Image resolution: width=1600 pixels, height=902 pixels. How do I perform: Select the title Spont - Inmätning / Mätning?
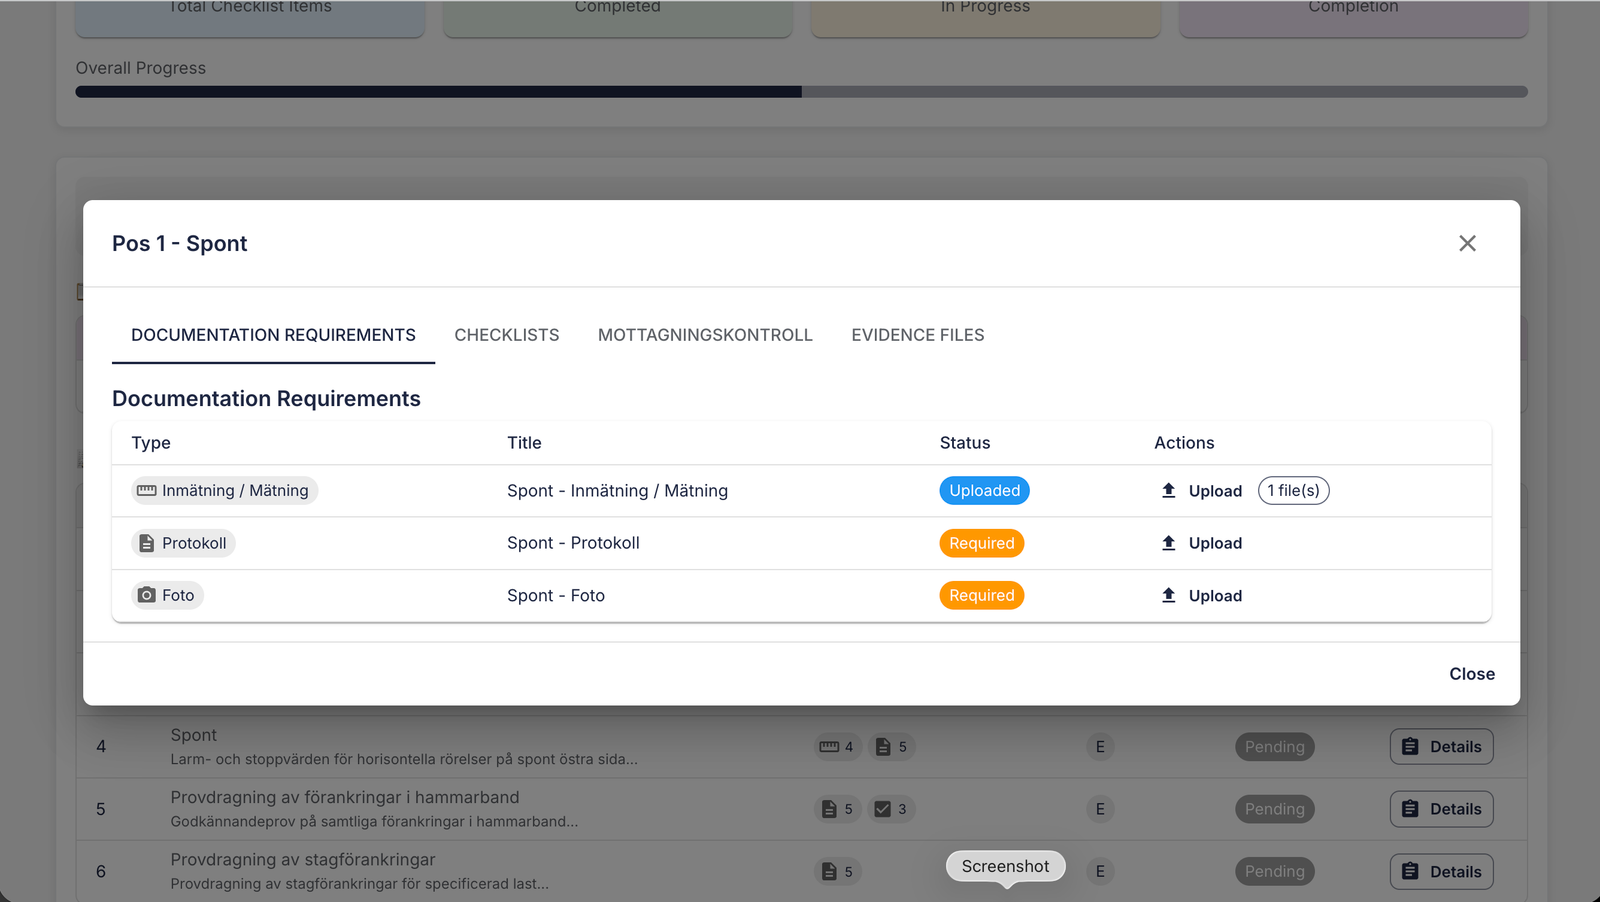tap(617, 491)
